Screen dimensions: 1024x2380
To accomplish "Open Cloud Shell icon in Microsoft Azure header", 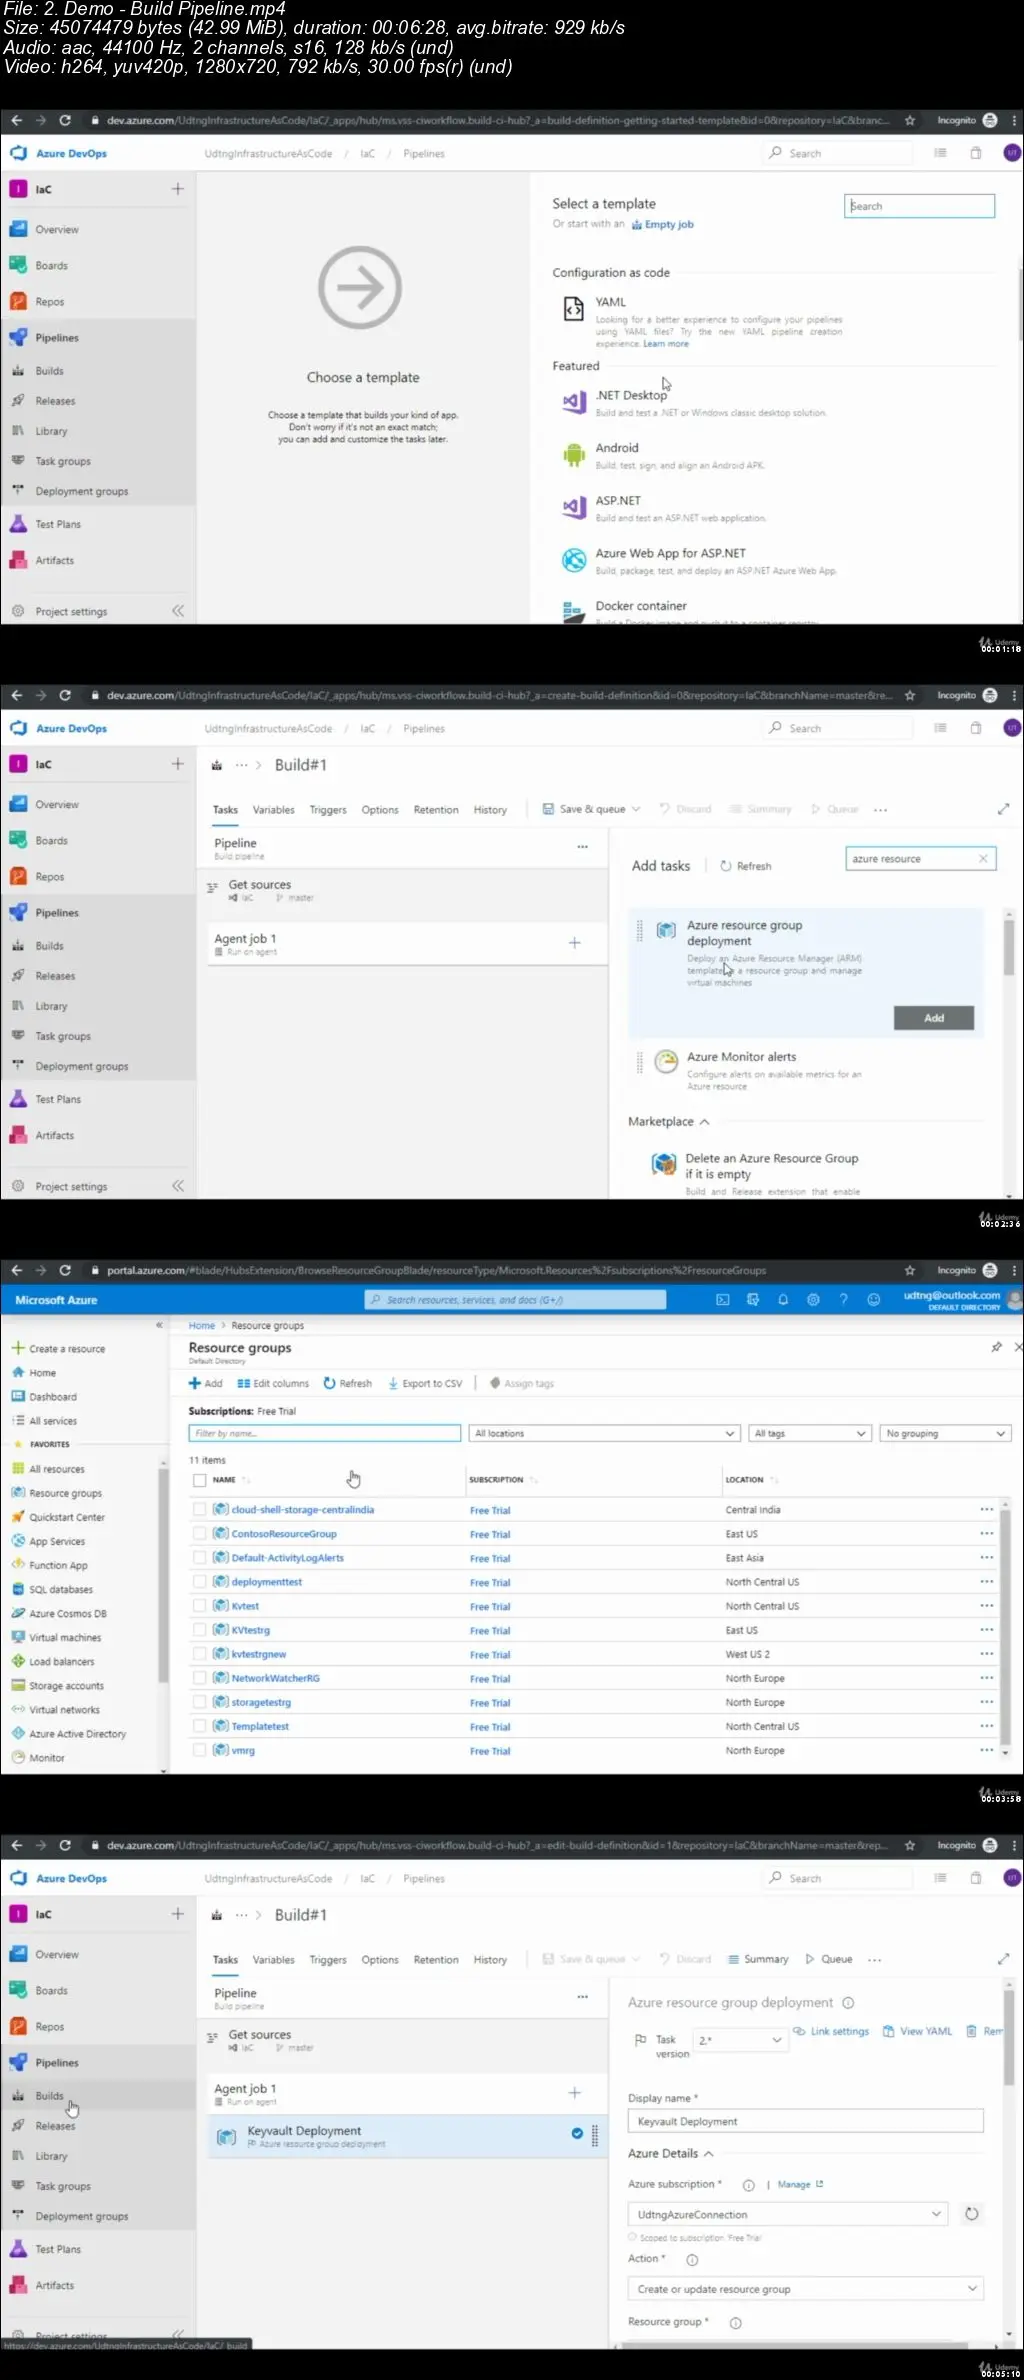I will (723, 1299).
